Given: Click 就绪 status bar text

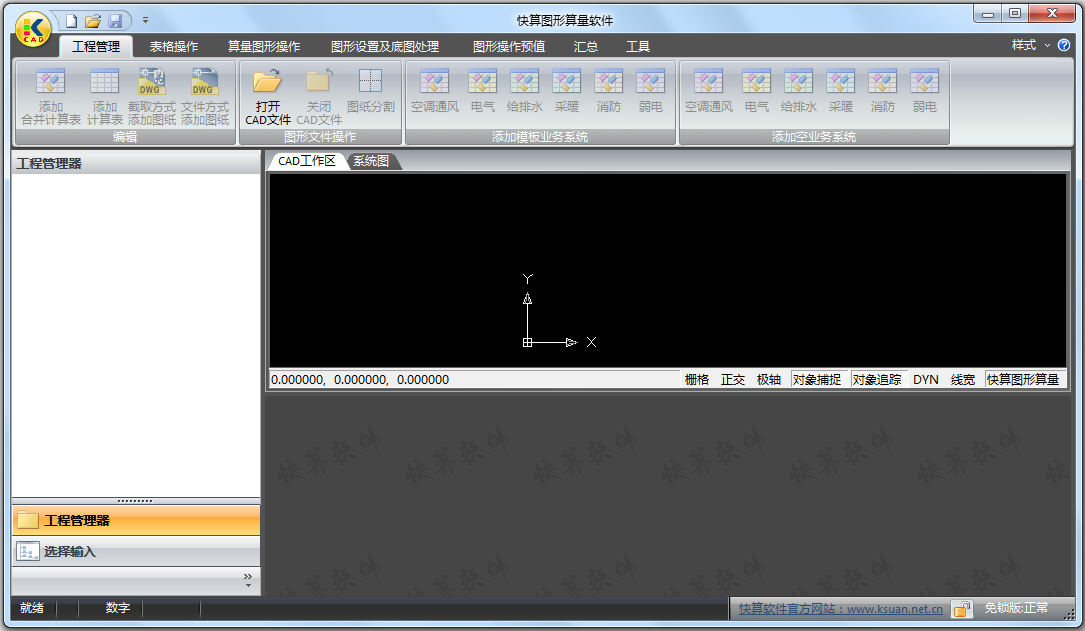Looking at the screenshot, I should pyautogui.click(x=32, y=607).
